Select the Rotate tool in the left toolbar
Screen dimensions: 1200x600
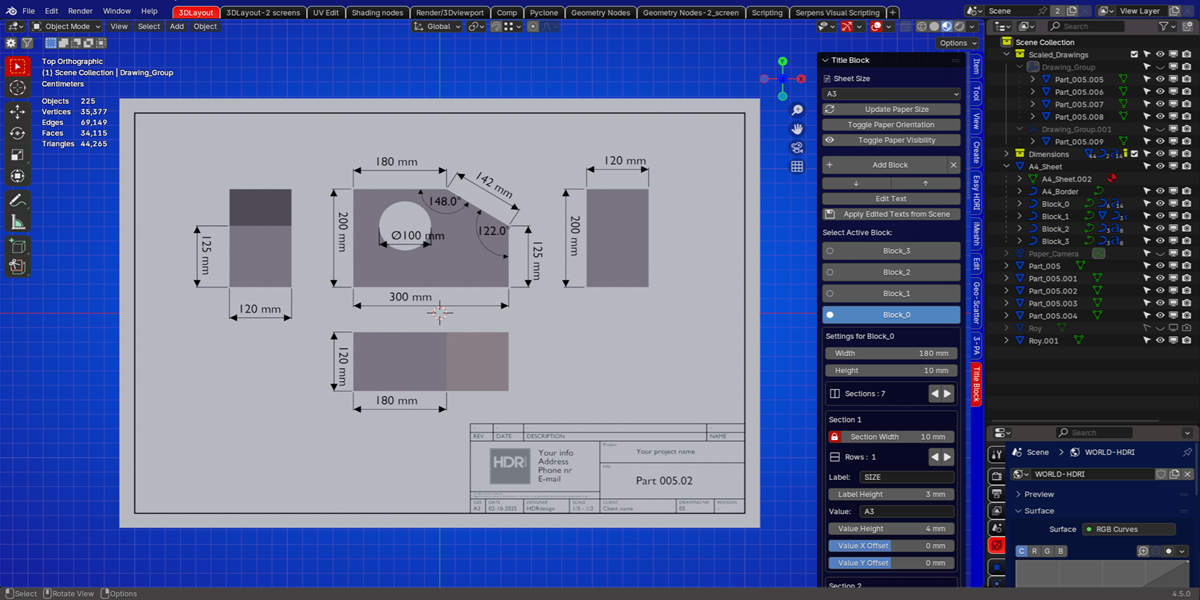click(17, 133)
